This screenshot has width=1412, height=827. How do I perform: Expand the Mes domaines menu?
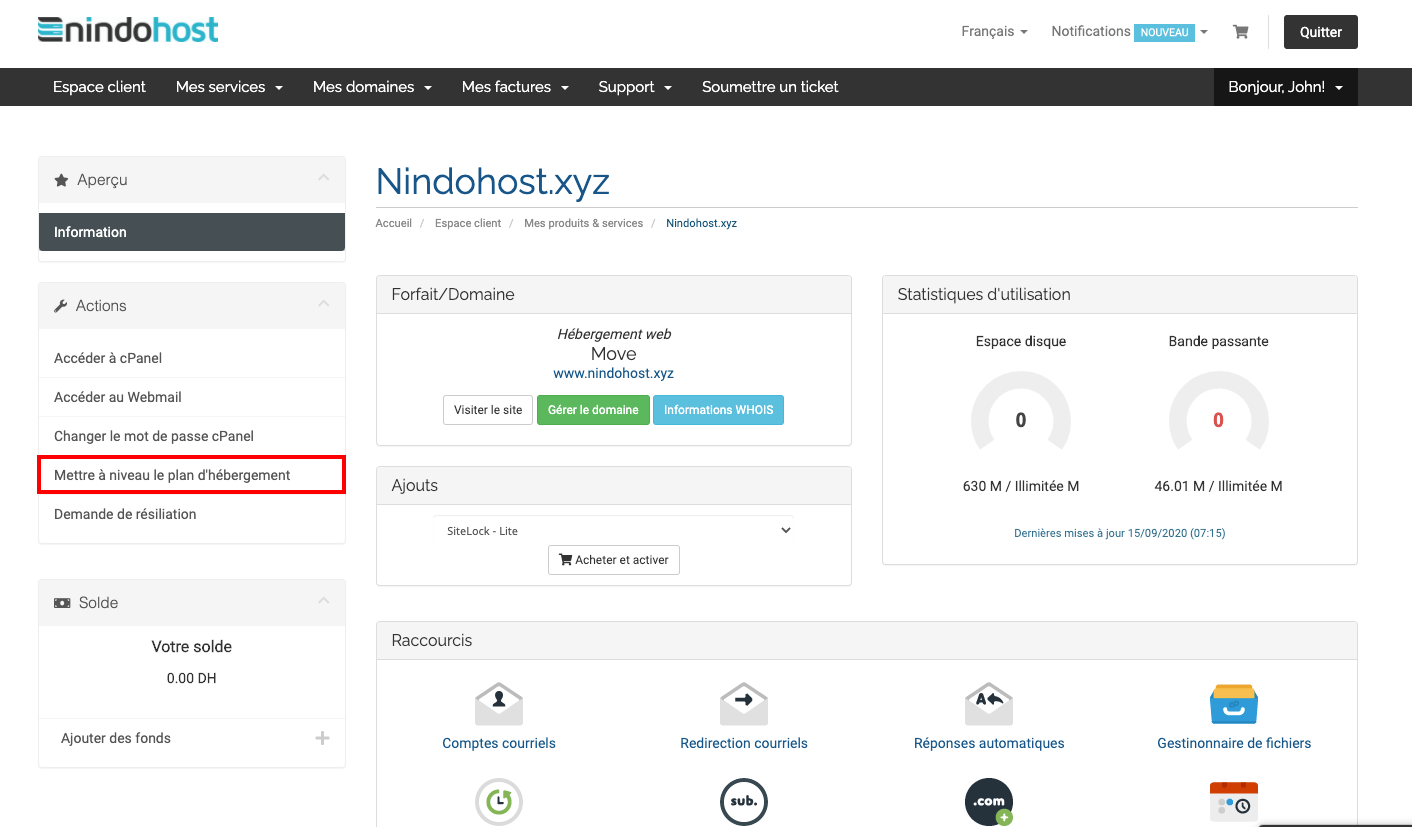pos(372,87)
